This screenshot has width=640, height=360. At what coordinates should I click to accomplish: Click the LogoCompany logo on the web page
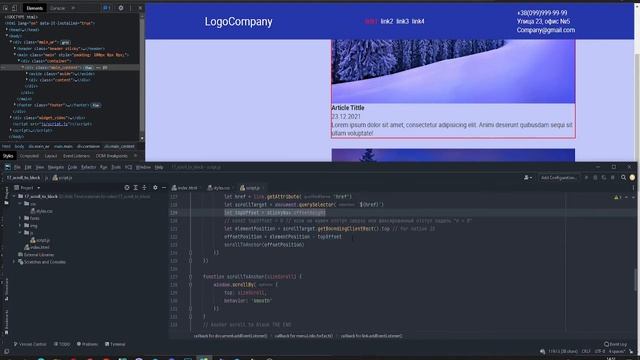tap(238, 22)
